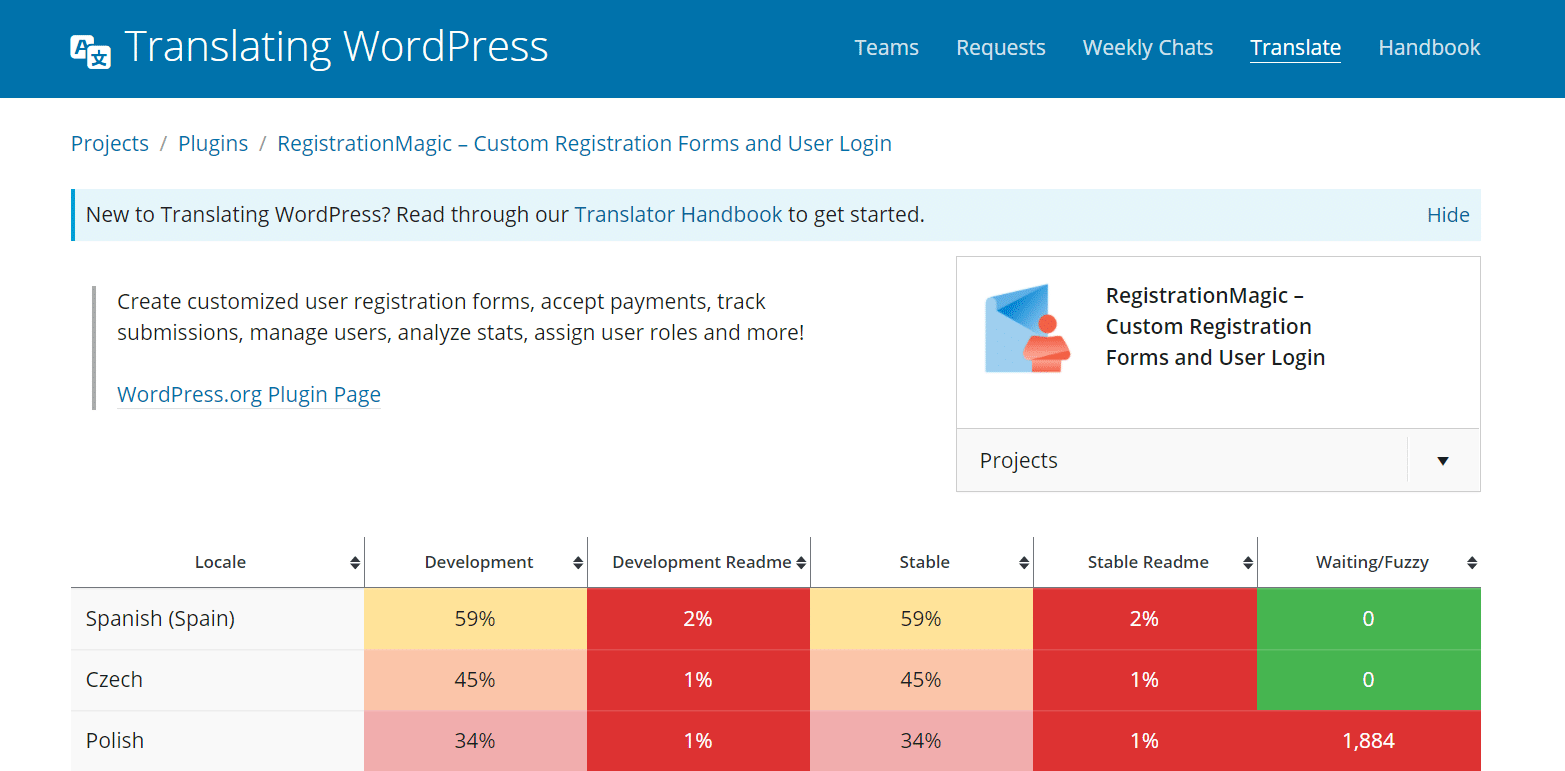1565x771 pixels.
Task: Click Spanish Waiting/Fuzzy 0 cell
Action: [1368, 619]
